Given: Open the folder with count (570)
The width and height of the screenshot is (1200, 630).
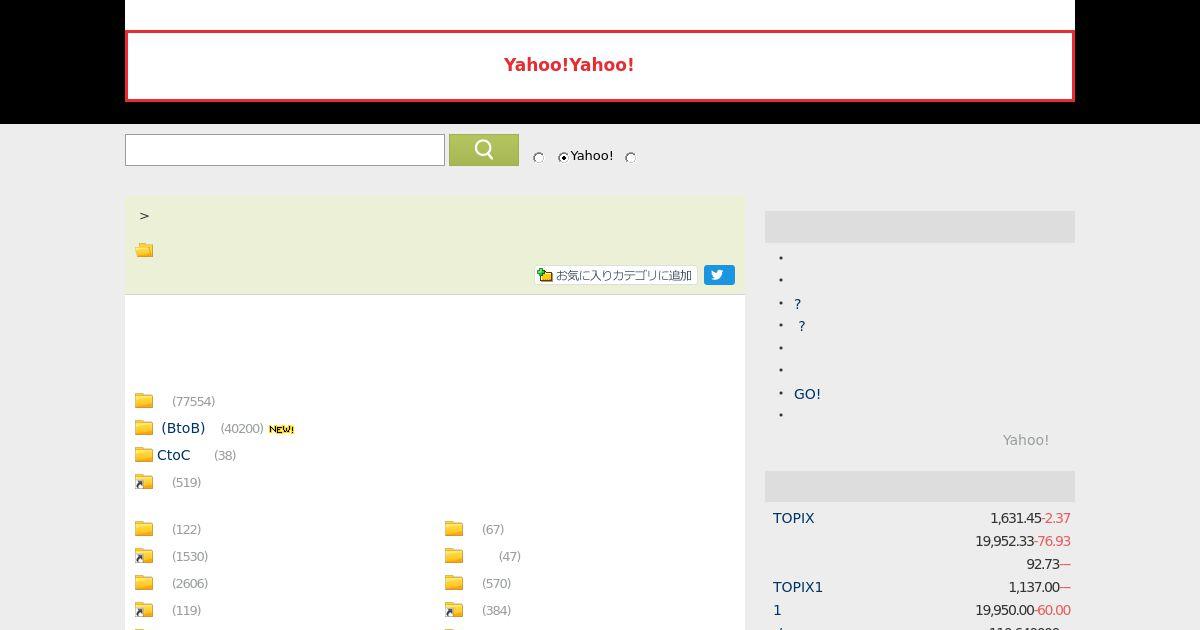Looking at the screenshot, I should click(454, 583).
